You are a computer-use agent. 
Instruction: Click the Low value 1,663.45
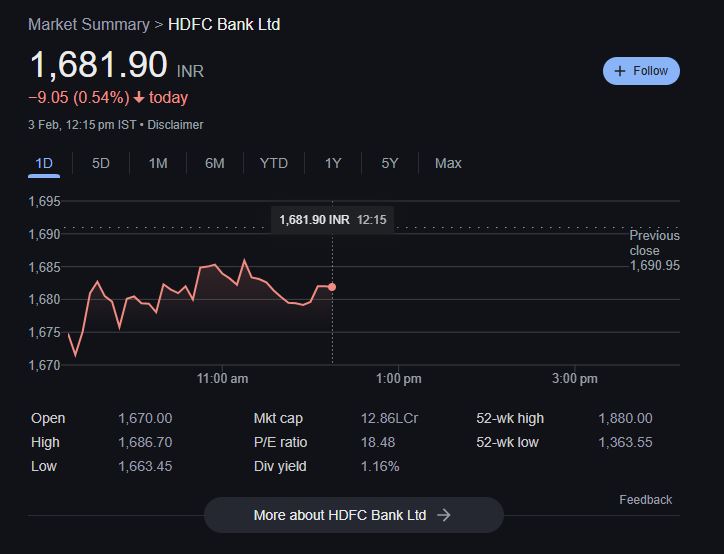(145, 466)
